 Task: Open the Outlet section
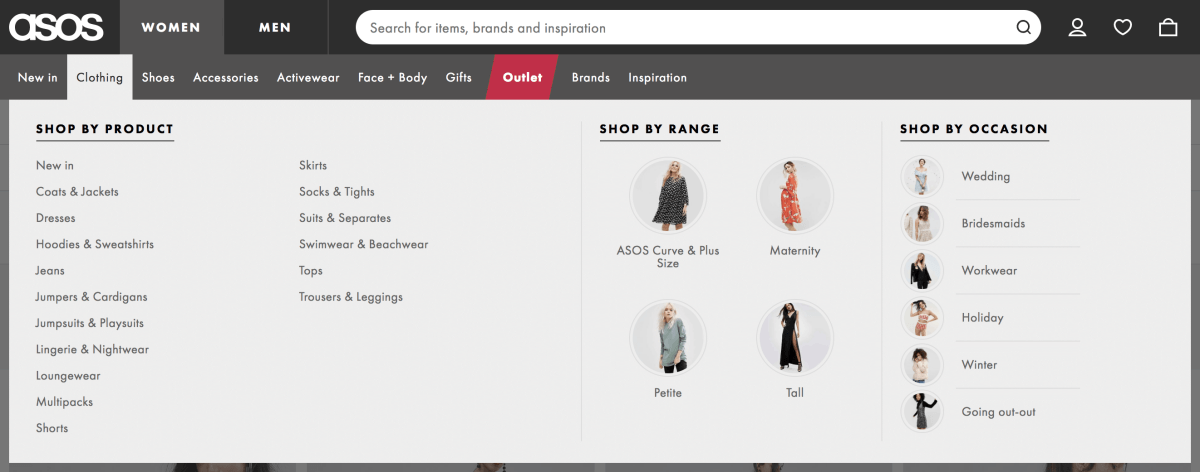click(x=522, y=78)
